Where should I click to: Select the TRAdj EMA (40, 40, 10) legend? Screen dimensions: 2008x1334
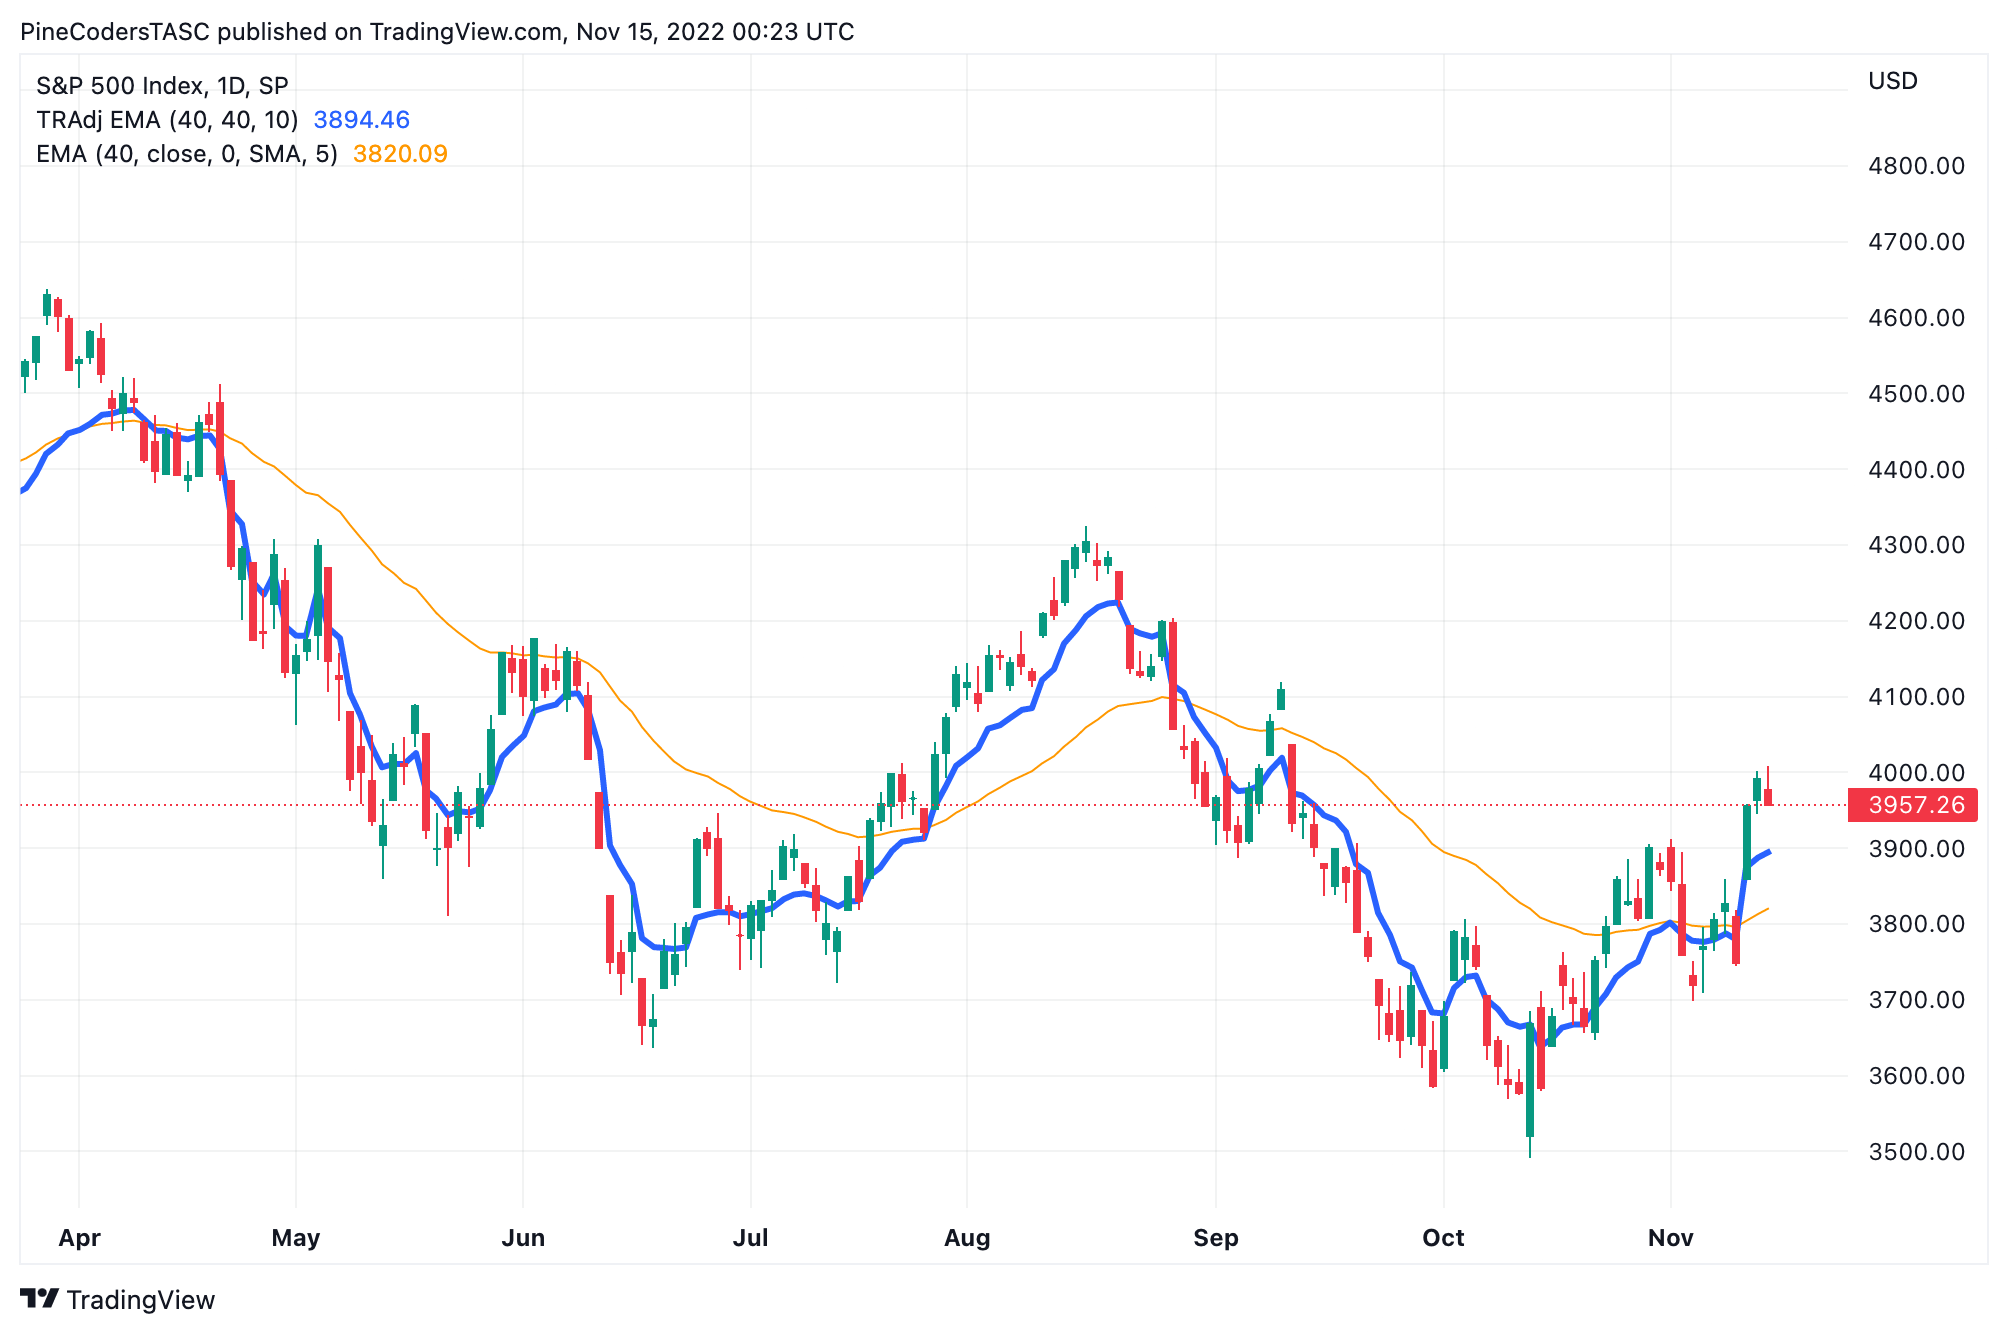coord(167,120)
